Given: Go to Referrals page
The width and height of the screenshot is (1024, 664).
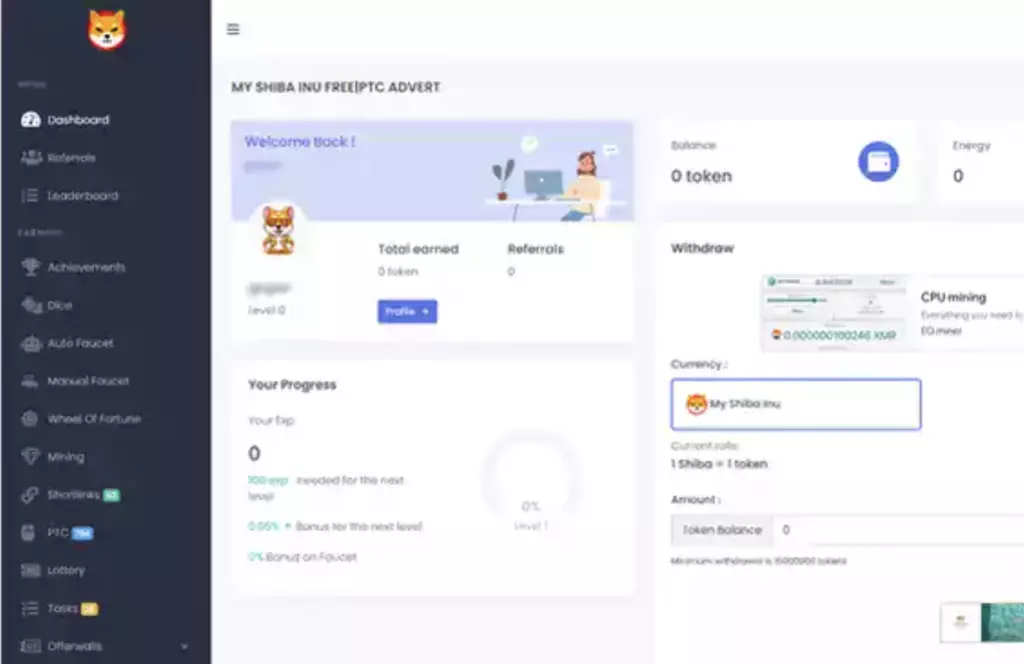Looking at the screenshot, I should tap(71, 157).
